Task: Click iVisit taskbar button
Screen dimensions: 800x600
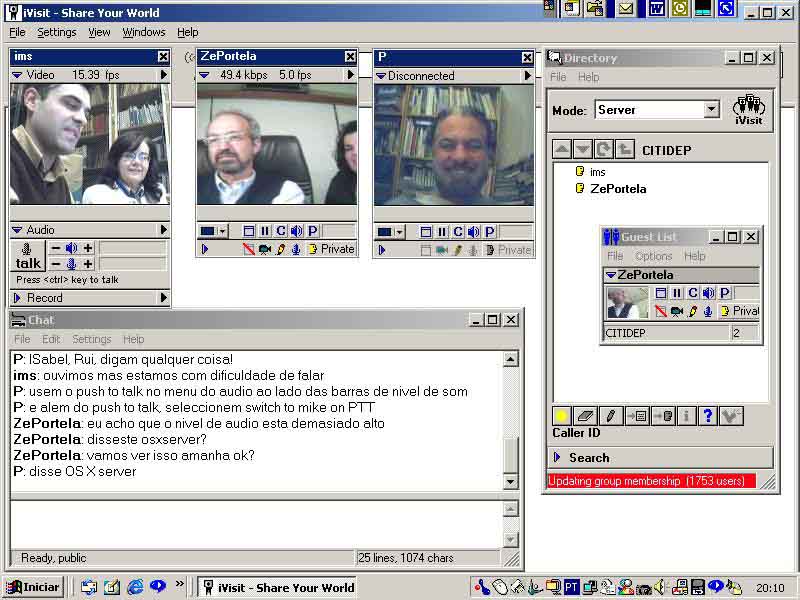Action: [x=277, y=588]
